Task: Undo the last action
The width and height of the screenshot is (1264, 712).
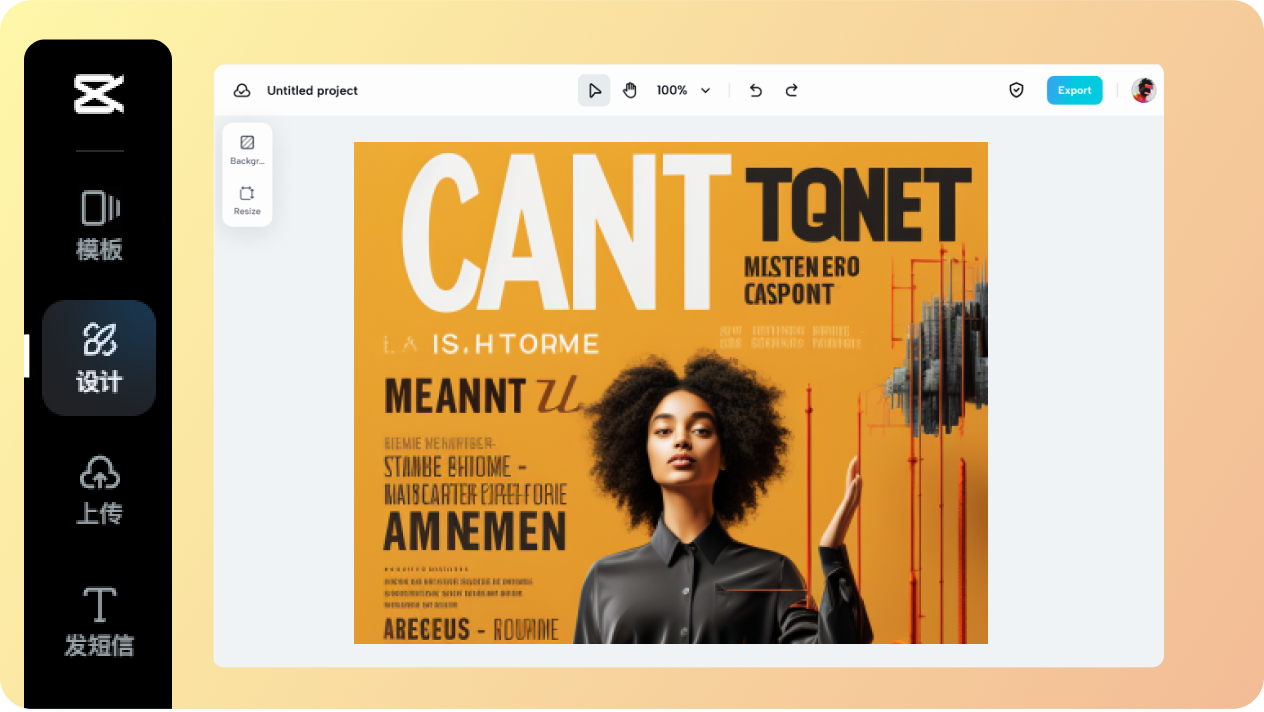Action: tap(756, 90)
